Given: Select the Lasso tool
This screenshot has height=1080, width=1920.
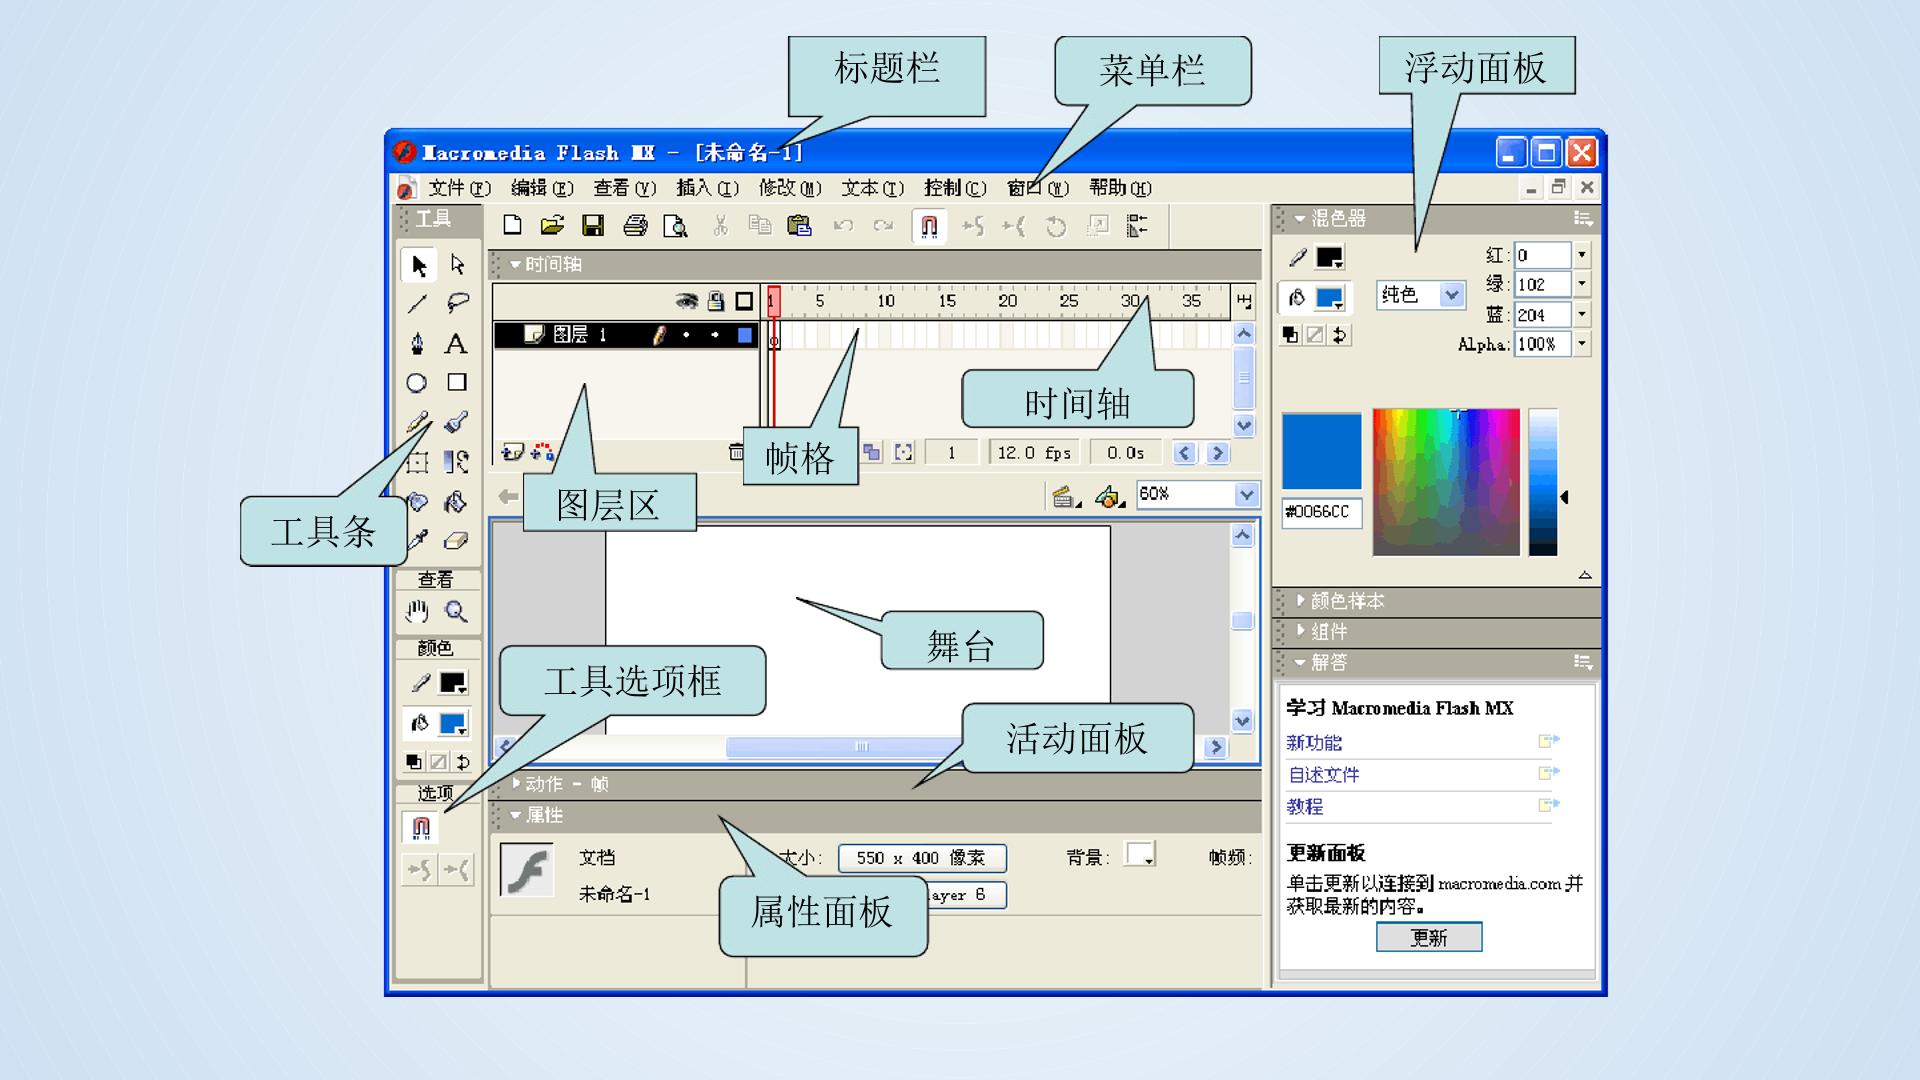Looking at the screenshot, I should [x=457, y=303].
